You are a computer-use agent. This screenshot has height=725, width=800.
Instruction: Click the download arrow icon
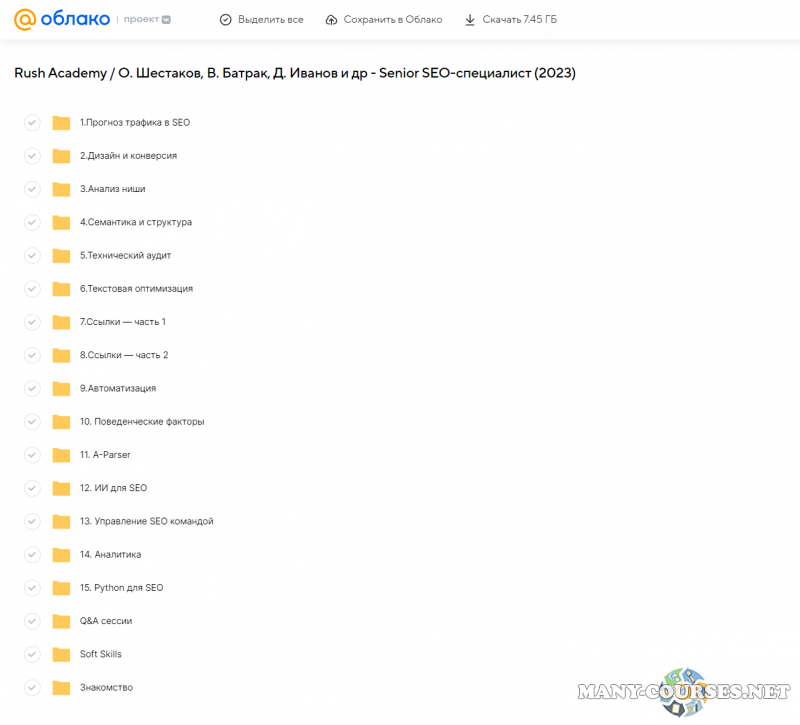pos(470,20)
